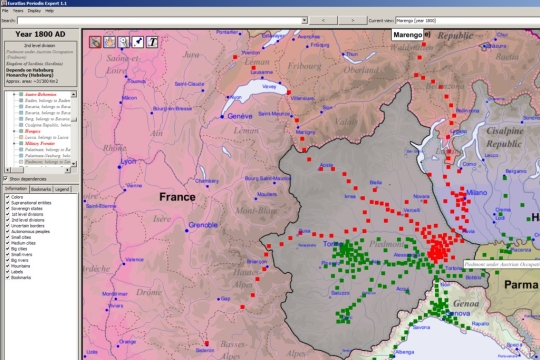Image resolution: width=540 pixels, height=360 pixels.
Task: Select the pointer selection tool on map
Action: click(95, 42)
